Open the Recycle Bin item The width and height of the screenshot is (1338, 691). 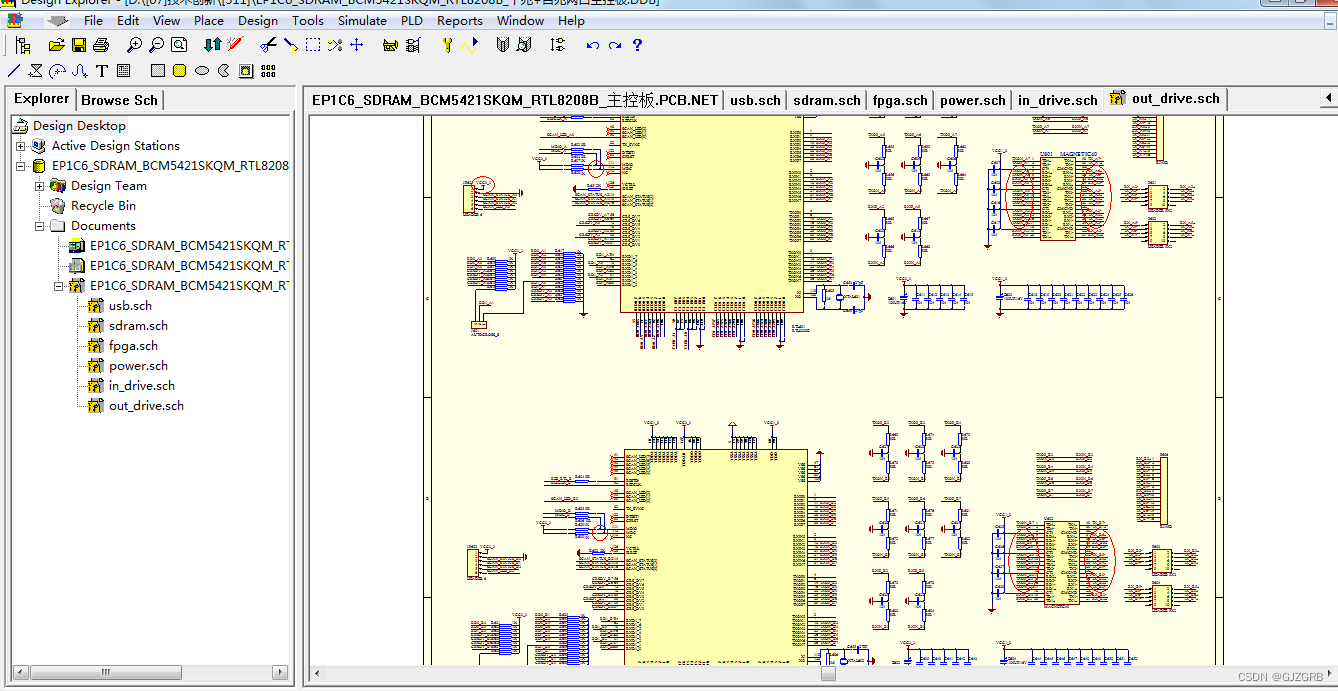click(104, 206)
